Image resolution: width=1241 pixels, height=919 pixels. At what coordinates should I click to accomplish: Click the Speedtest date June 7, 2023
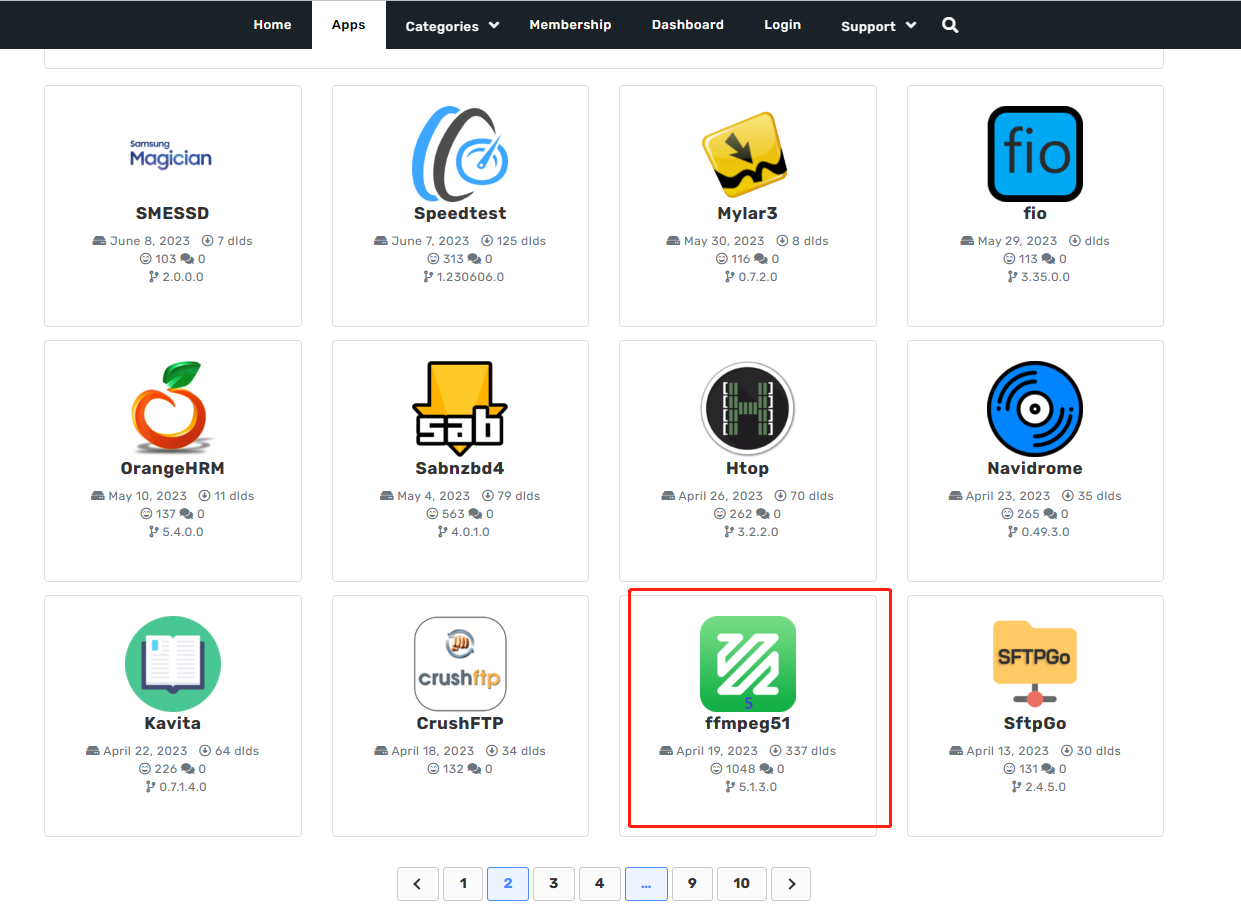point(430,241)
